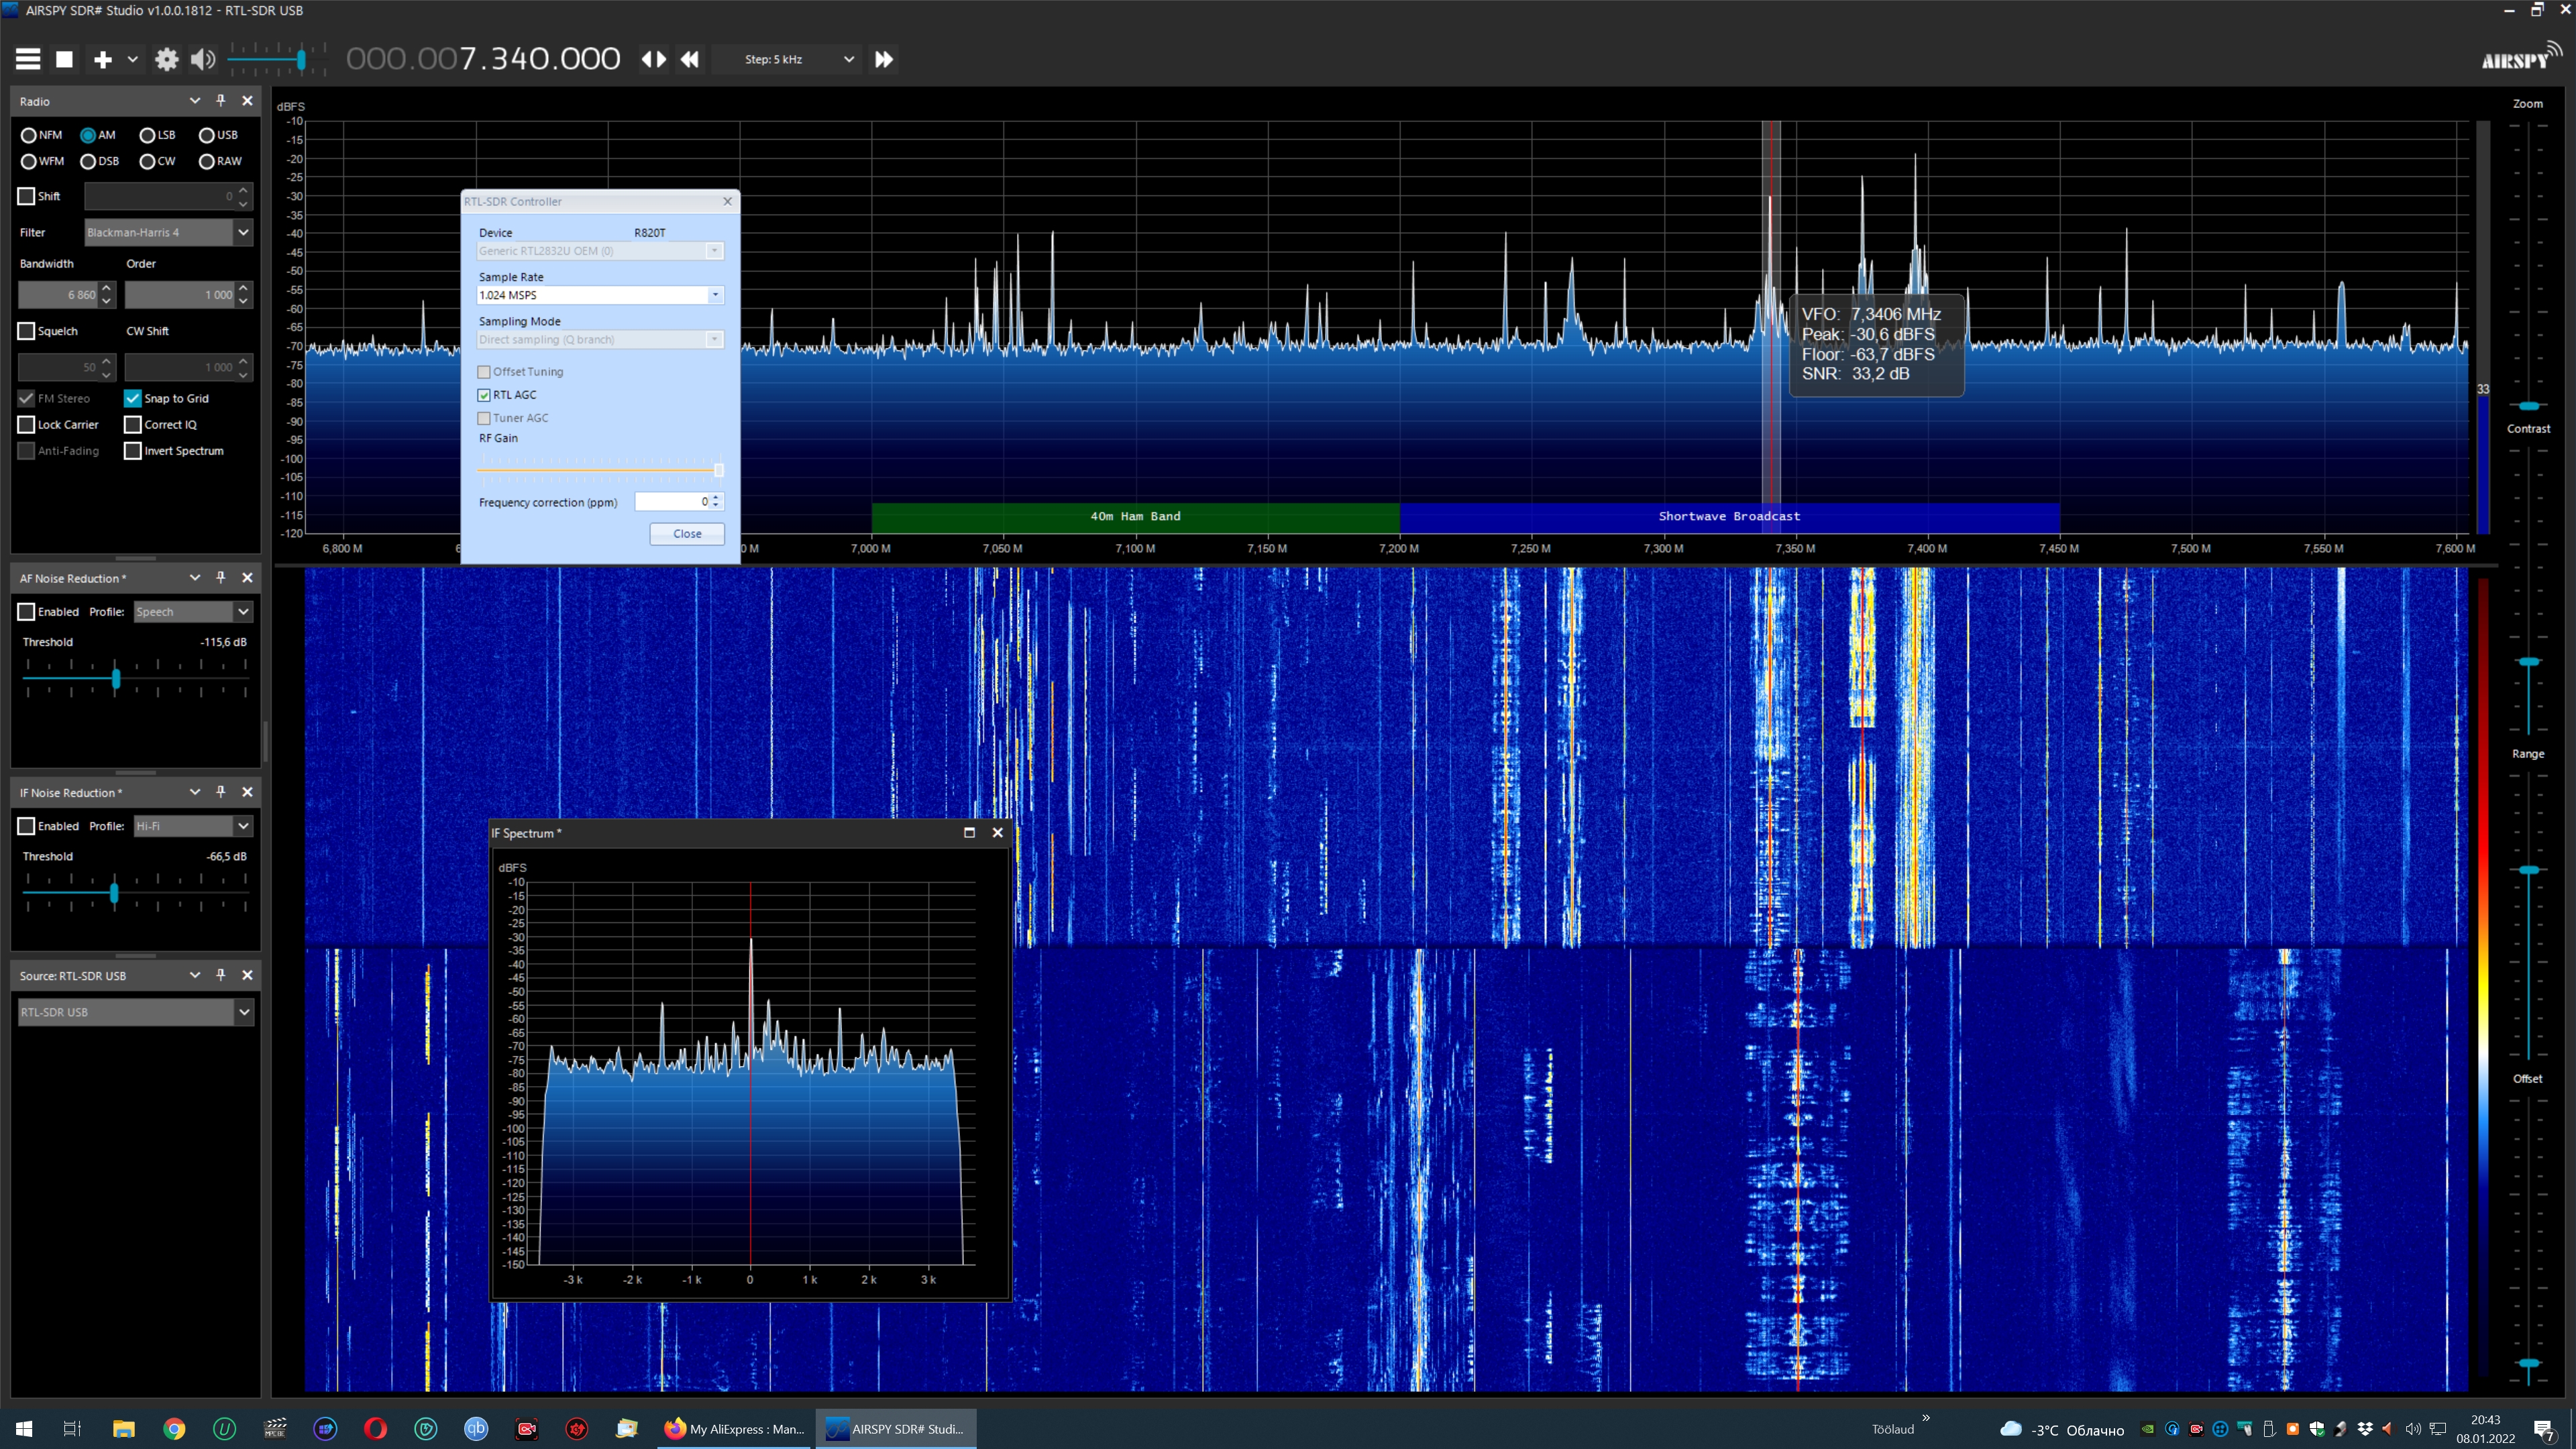Pin the Source: RTL-SDR USB panel
Viewport: 2576px width, 1449px height.
click(221, 974)
